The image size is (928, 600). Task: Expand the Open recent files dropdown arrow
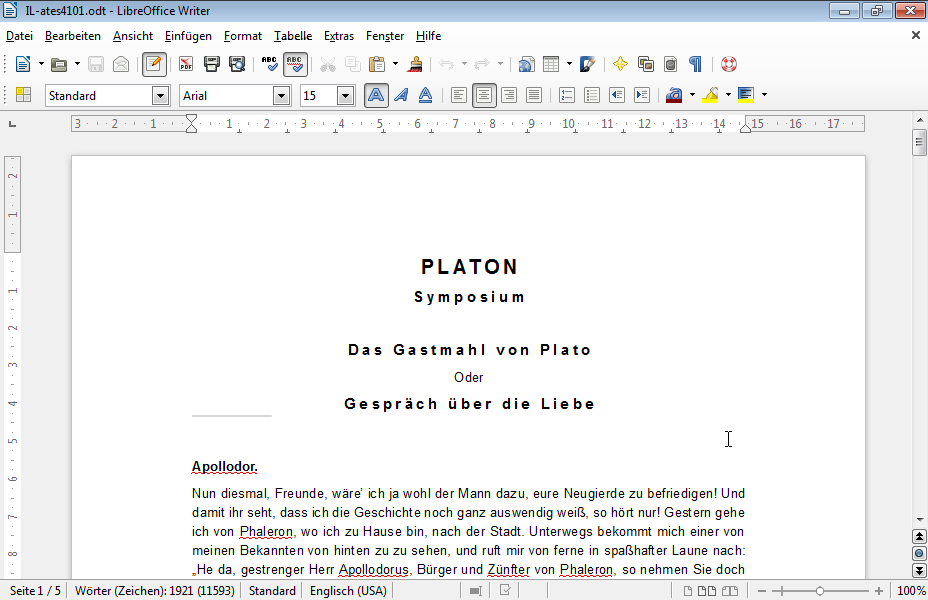78,64
